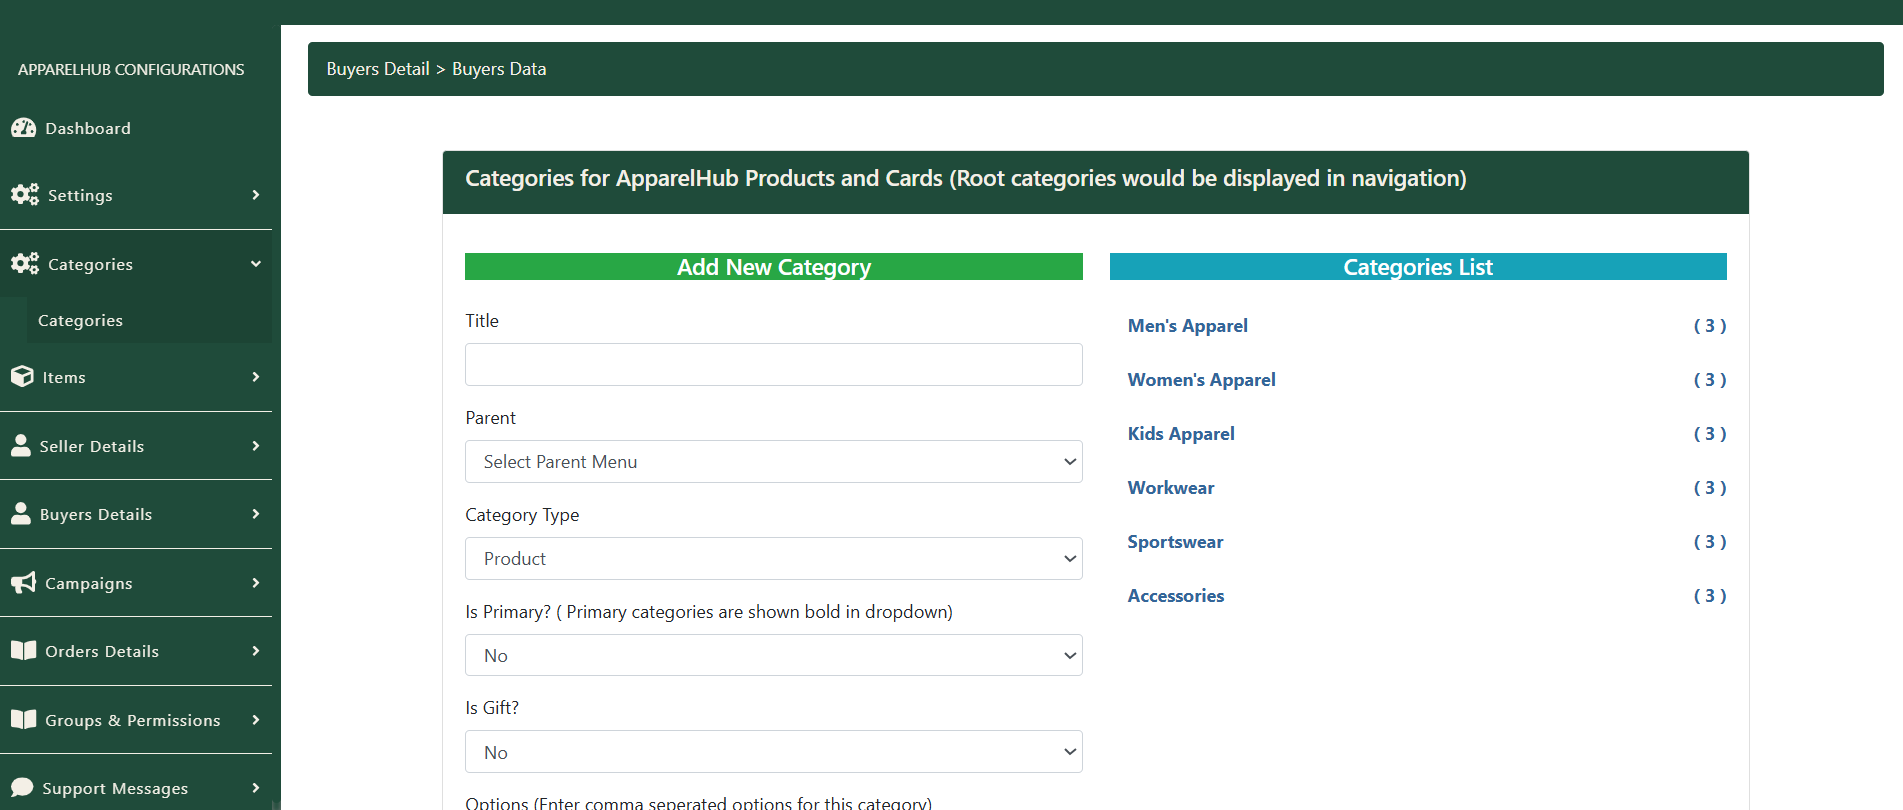Click the Support Messages chat bubble icon

coord(22,787)
